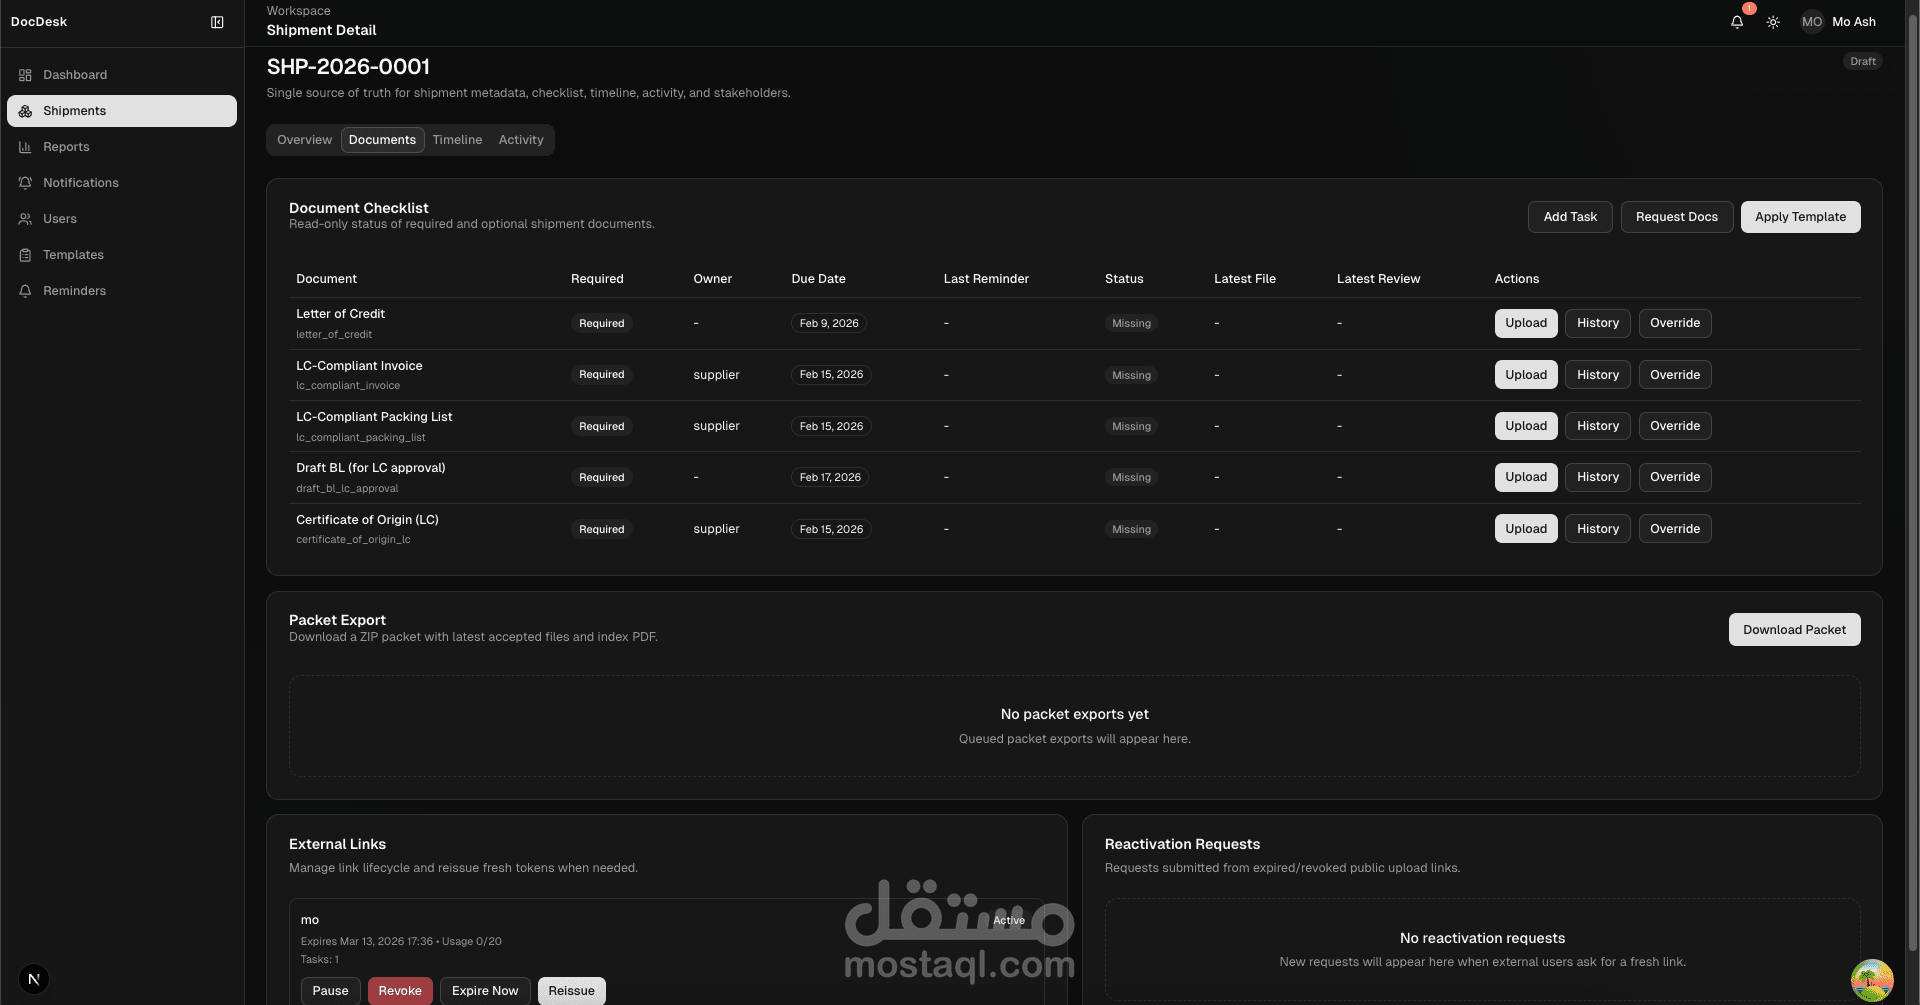The width and height of the screenshot is (1920, 1005).
Task: Select the Documents tab
Action: point(382,140)
